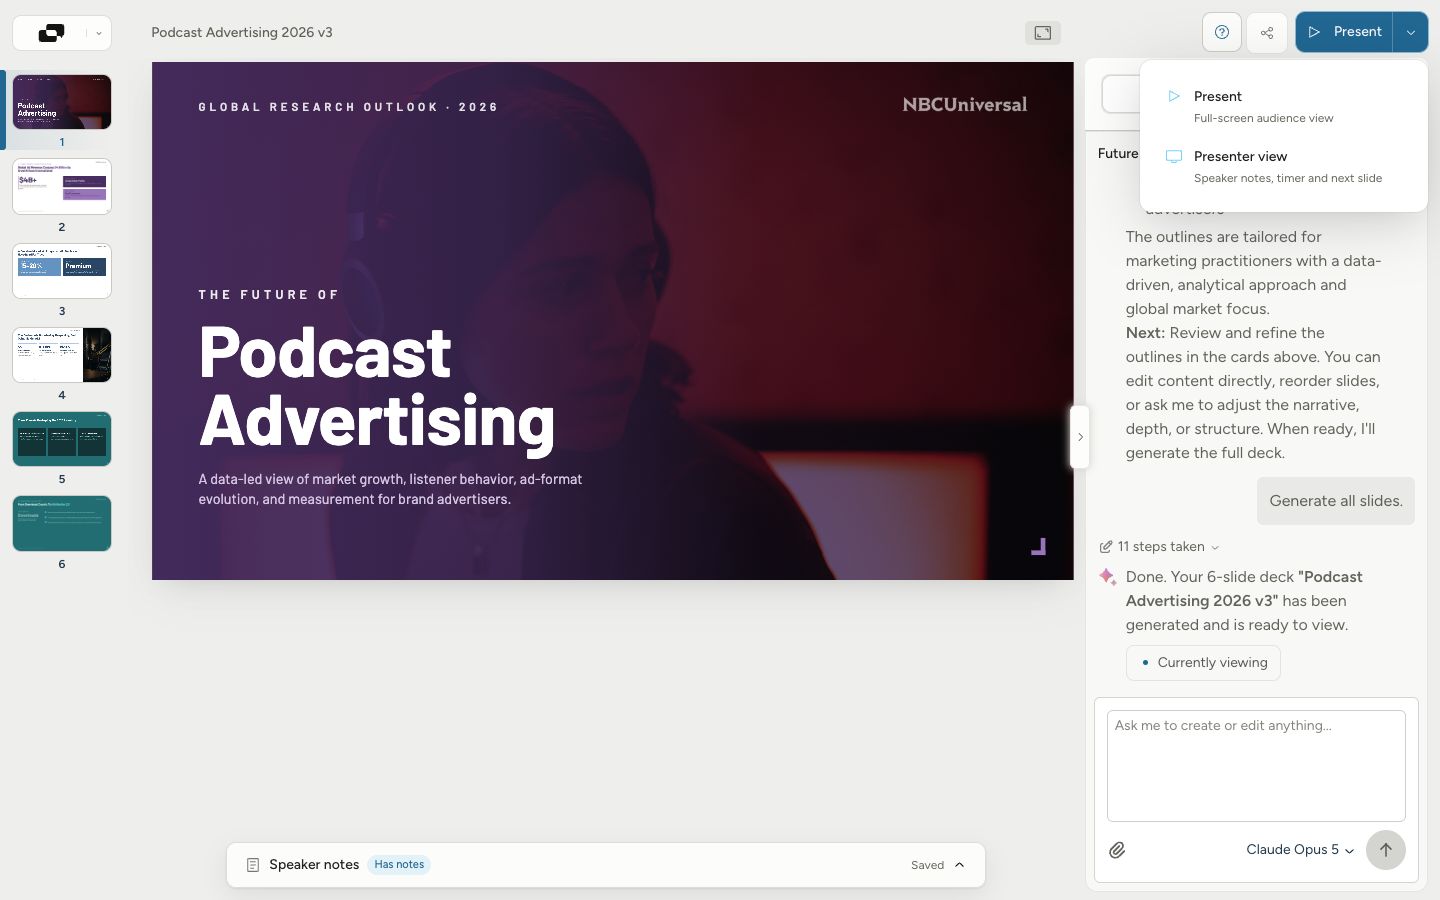Click the Speaker notes label
The image size is (1440, 900).
pyautogui.click(x=314, y=865)
